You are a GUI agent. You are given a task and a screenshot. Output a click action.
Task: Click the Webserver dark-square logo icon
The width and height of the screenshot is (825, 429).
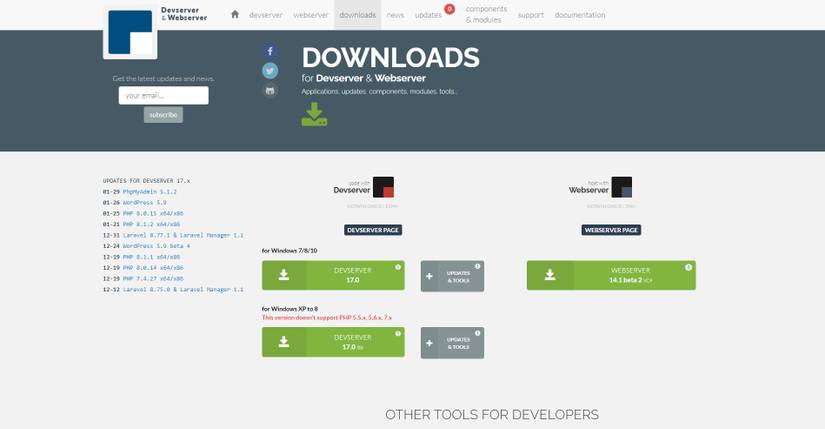[x=621, y=187]
